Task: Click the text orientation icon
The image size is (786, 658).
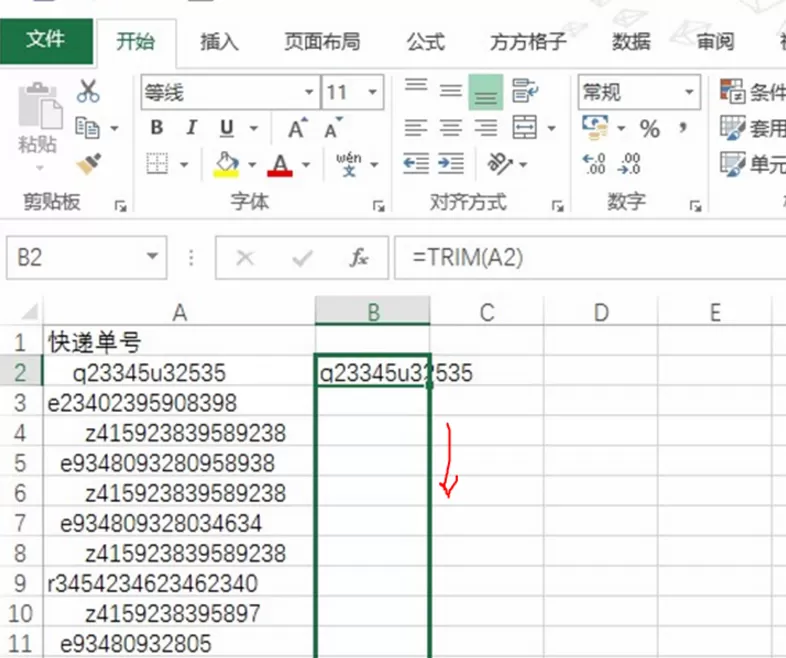Action: 499,164
